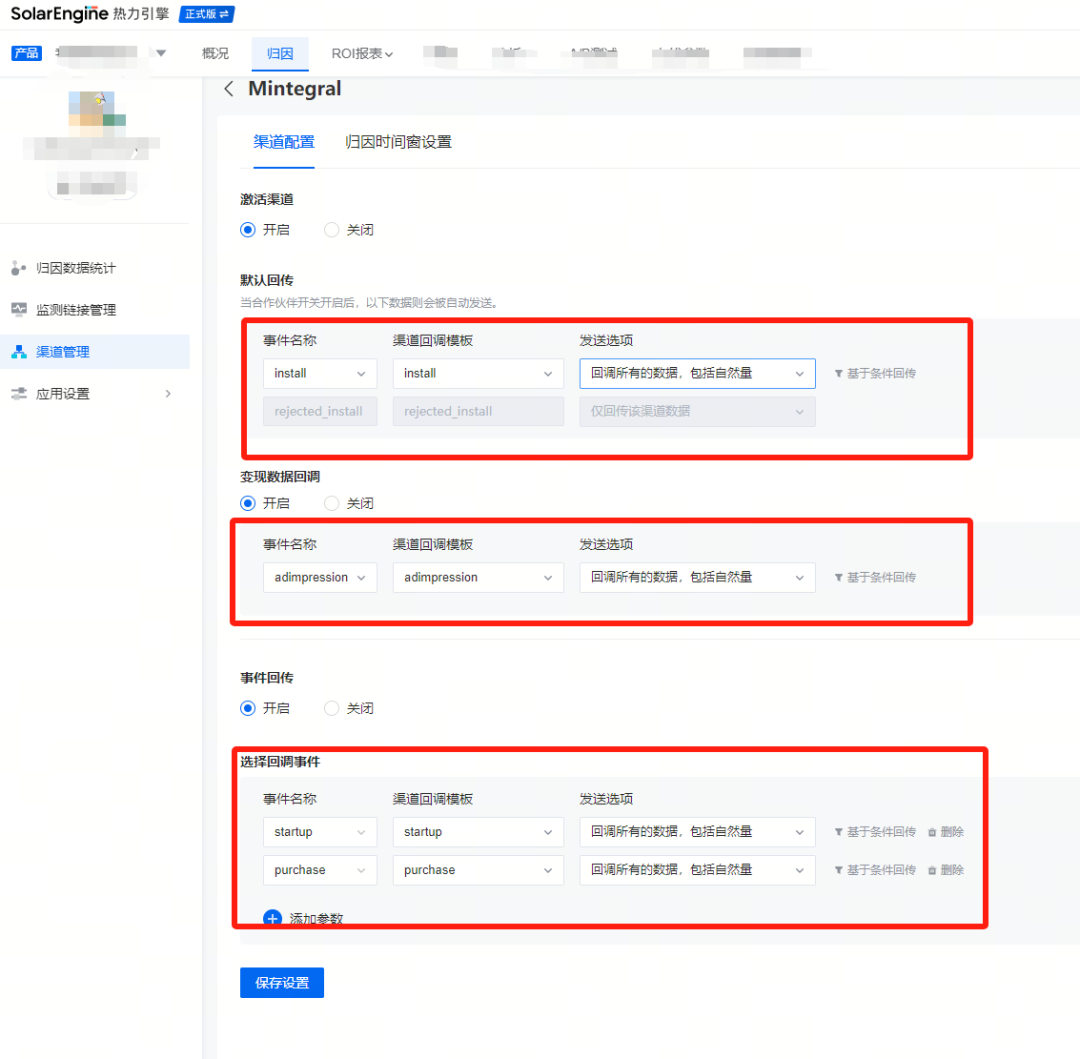Expand the 应用设置 sidebar chevron
1080x1059 pixels.
(x=168, y=394)
